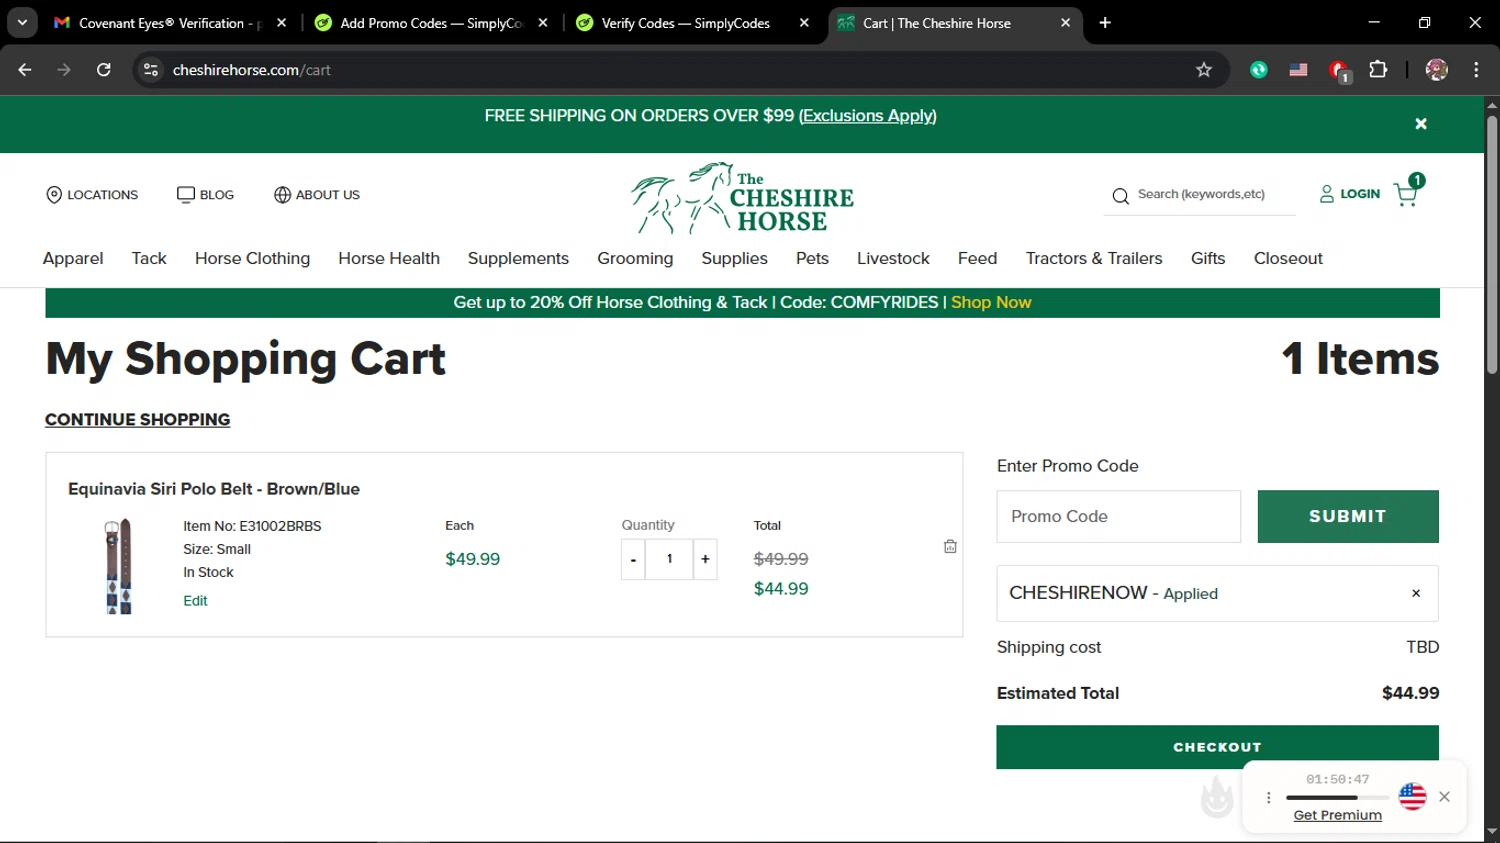This screenshot has height=843, width=1500.
Task: Go to The Cheshire Horse logo home
Action: click(x=742, y=198)
